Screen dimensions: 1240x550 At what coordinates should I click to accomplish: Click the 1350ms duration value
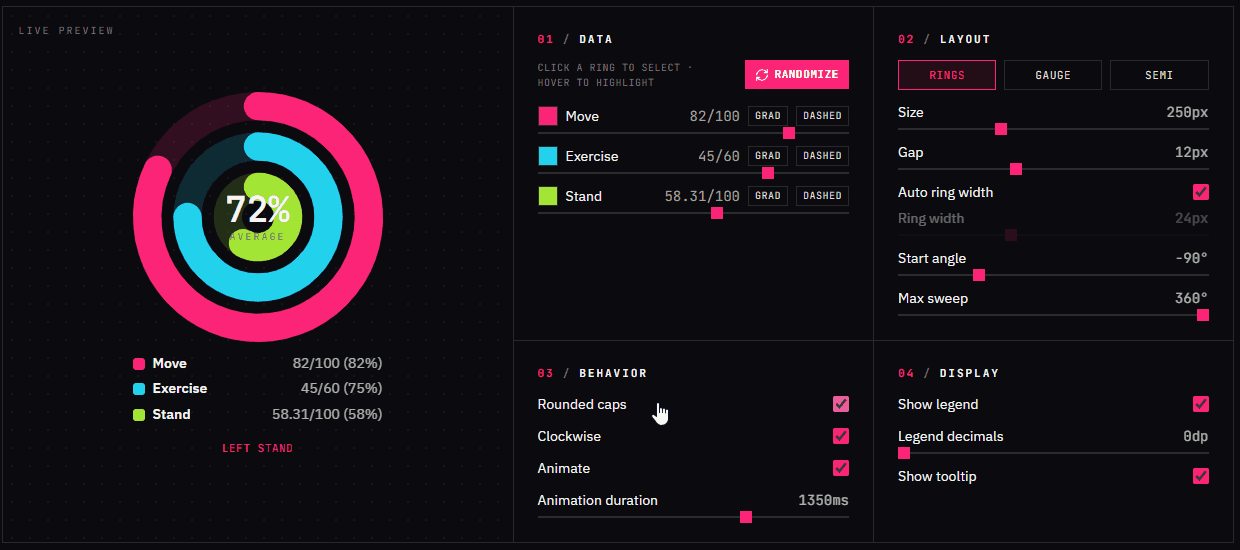coord(823,500)
